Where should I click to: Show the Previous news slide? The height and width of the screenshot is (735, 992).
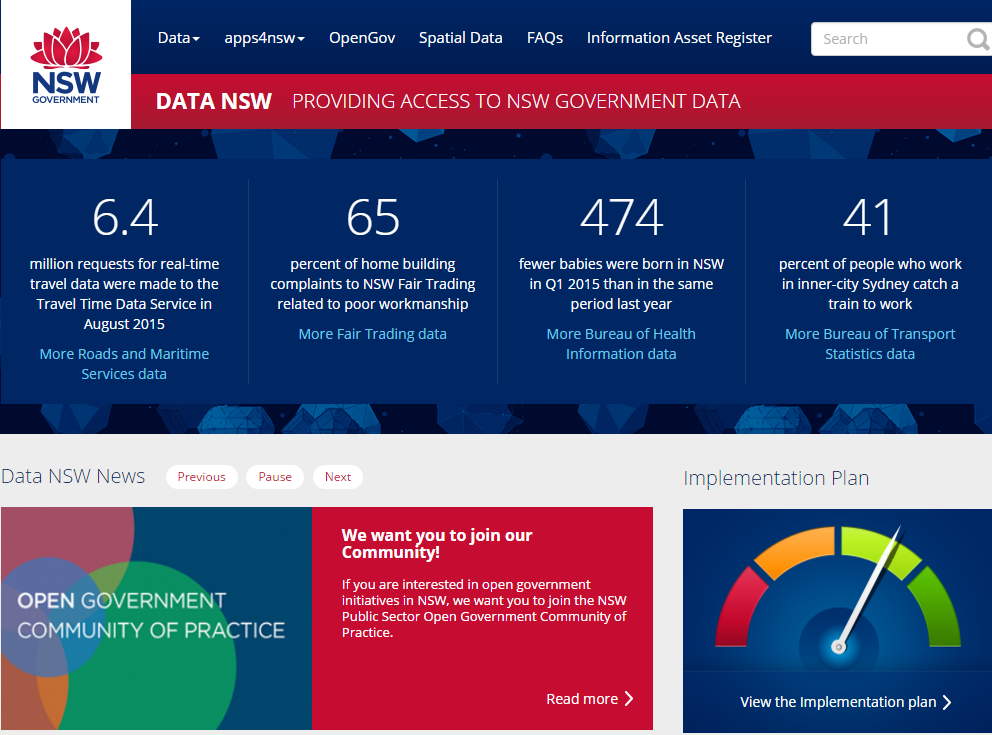point(201,477)
